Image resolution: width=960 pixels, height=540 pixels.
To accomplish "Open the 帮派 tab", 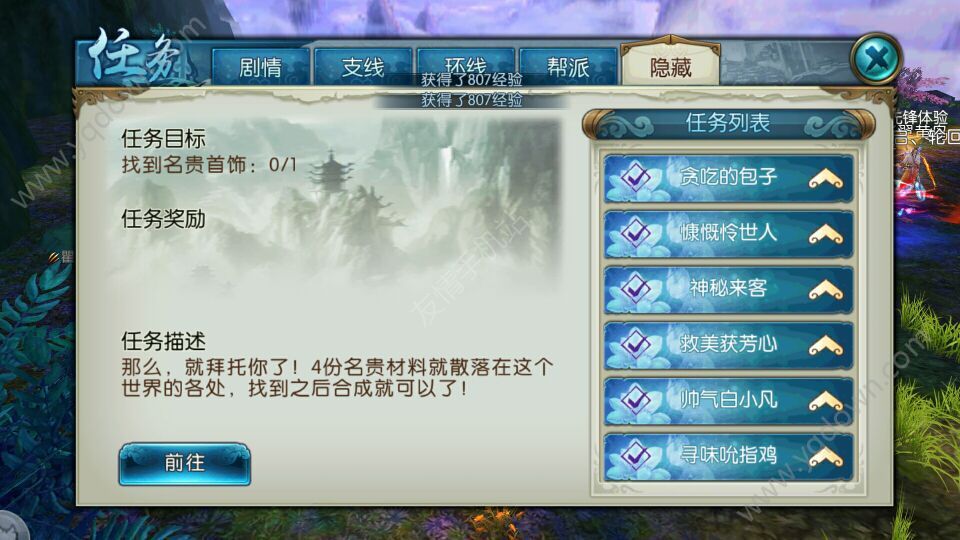I will (x=568, y=66).
